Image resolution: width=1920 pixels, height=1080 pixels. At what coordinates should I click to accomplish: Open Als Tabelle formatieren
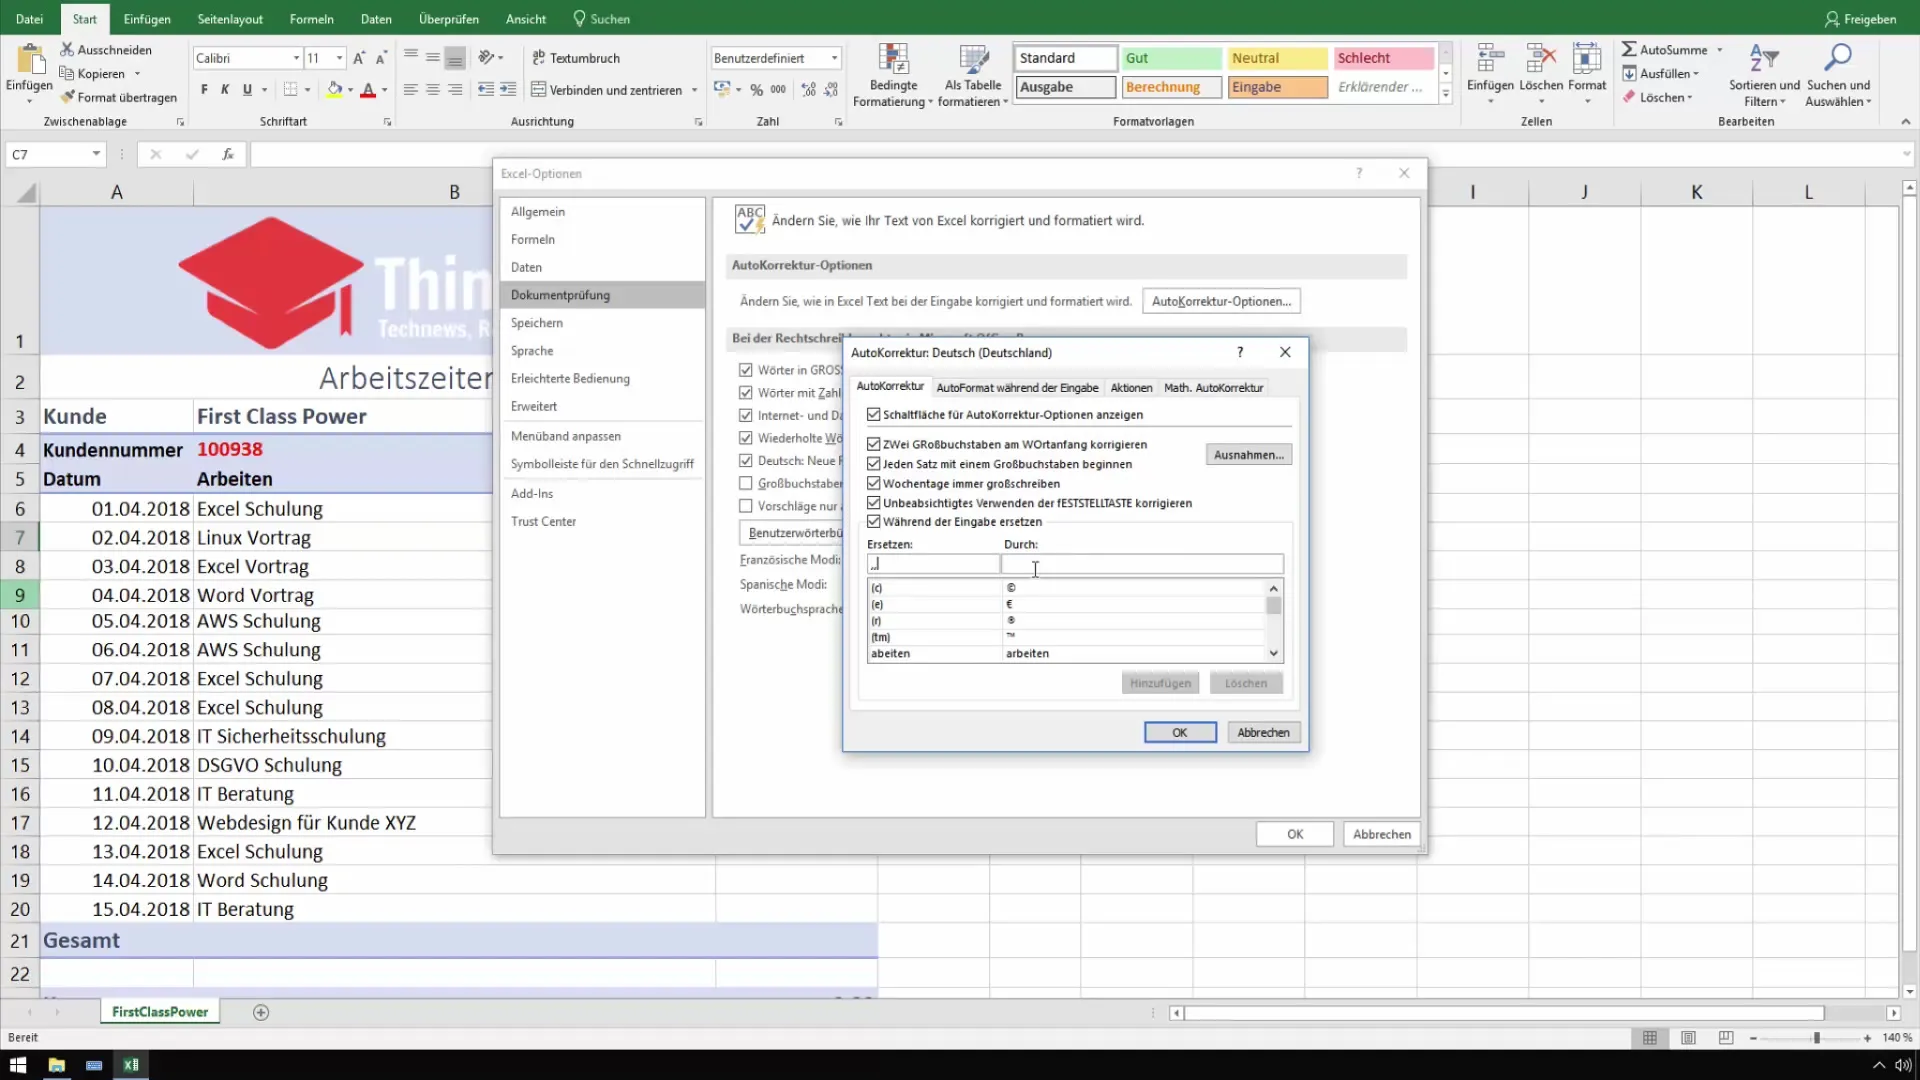pyautogui.click(x=973, y=75)
